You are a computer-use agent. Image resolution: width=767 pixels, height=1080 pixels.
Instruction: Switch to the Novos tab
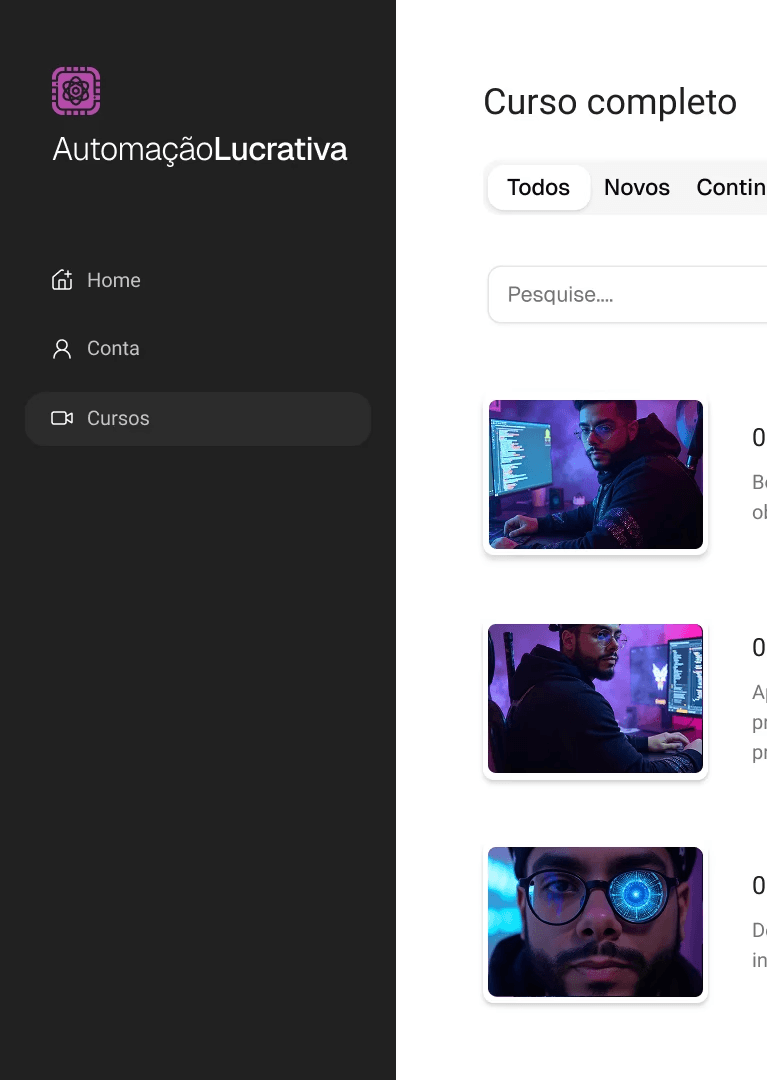click(637, 187)
